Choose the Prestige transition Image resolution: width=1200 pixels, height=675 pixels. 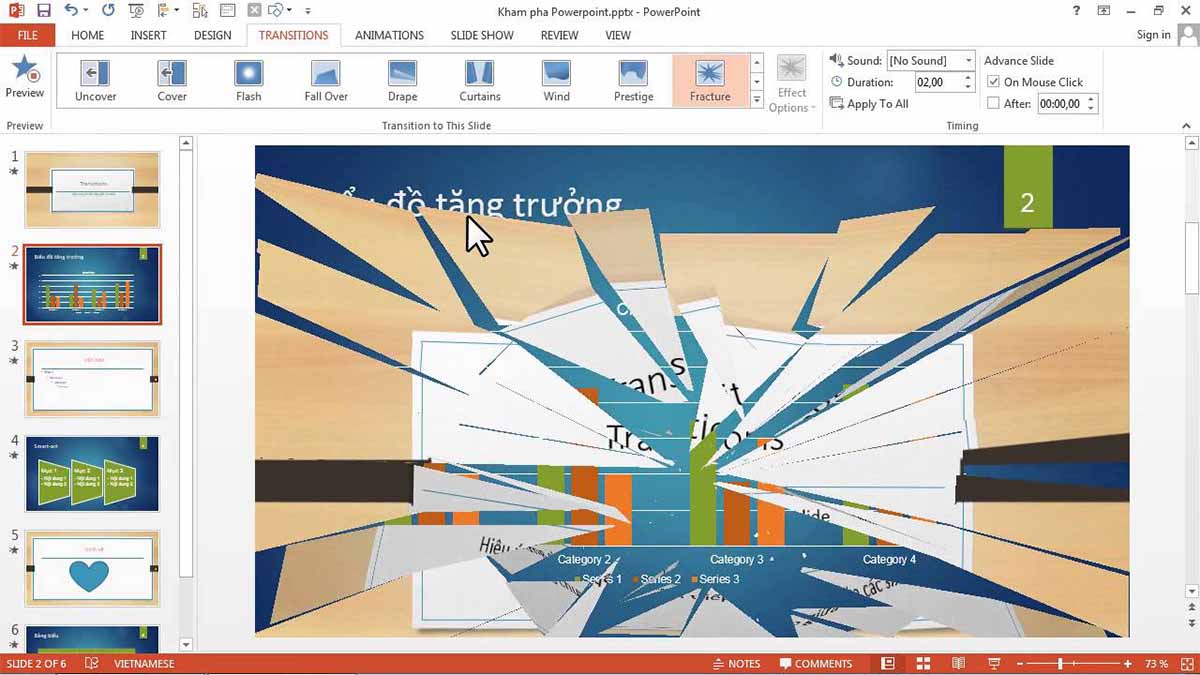[x=633, y=81]
